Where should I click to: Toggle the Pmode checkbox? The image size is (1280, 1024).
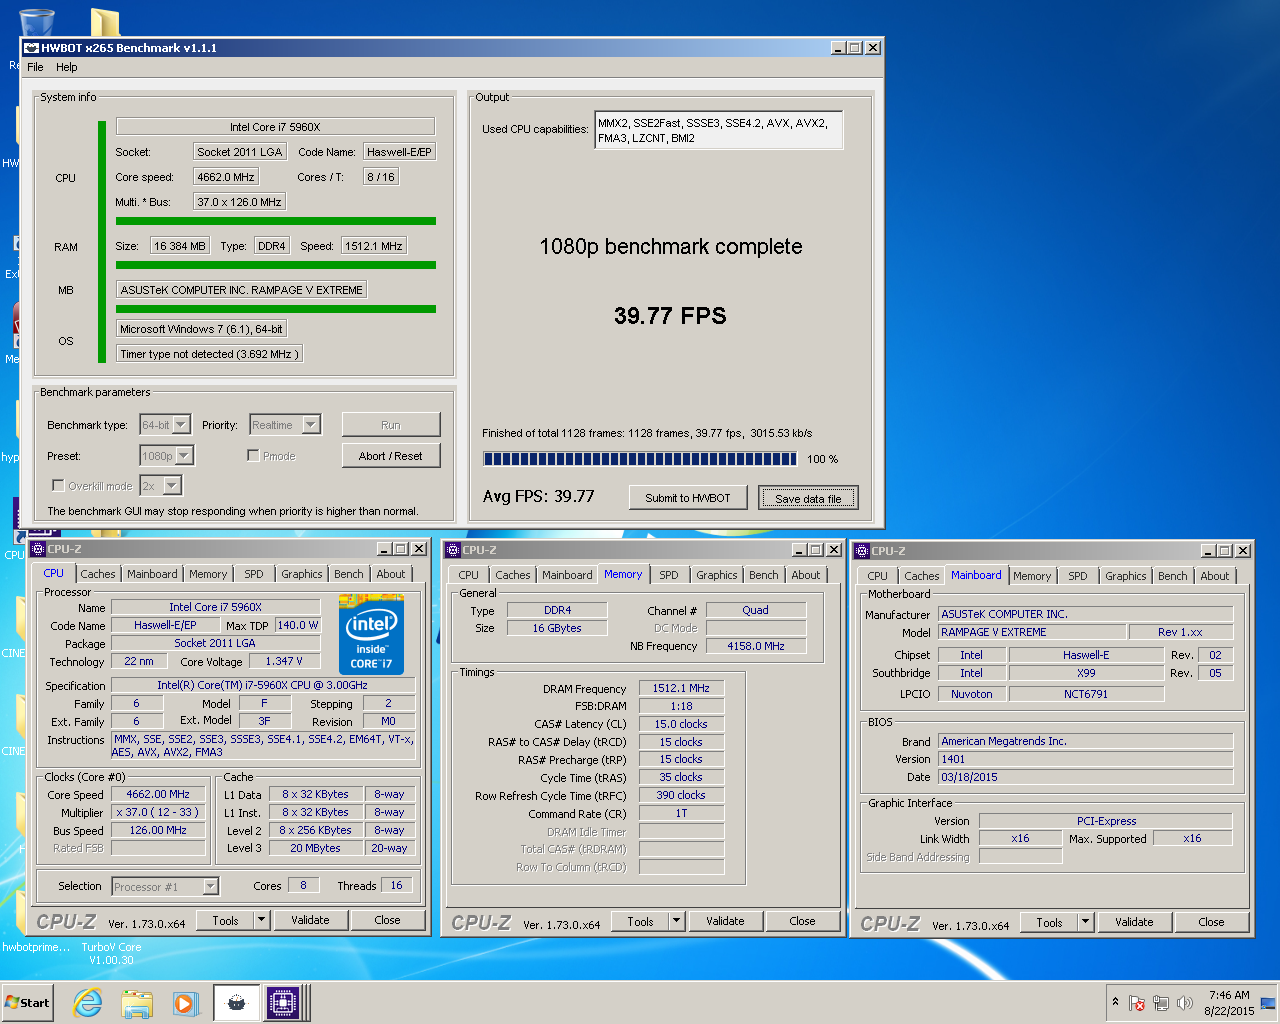(253, 455)
